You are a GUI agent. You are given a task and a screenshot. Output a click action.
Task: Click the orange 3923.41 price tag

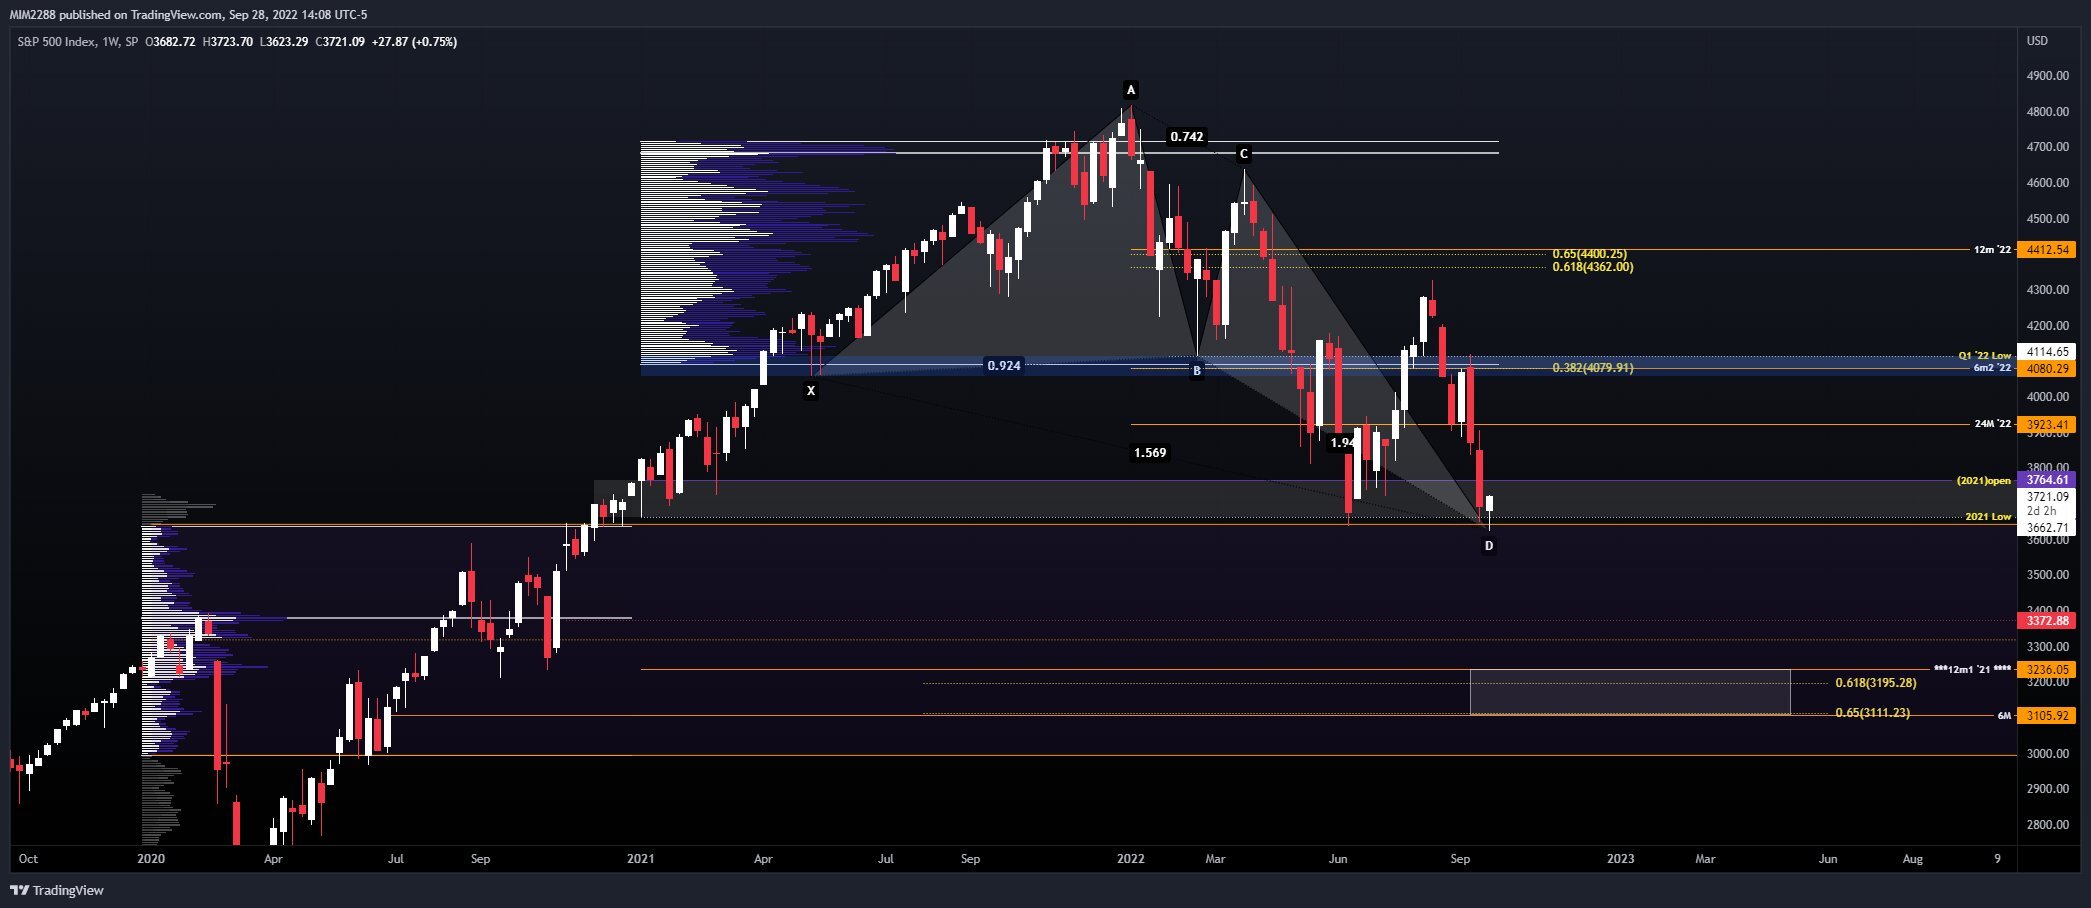coord(2047,425)
